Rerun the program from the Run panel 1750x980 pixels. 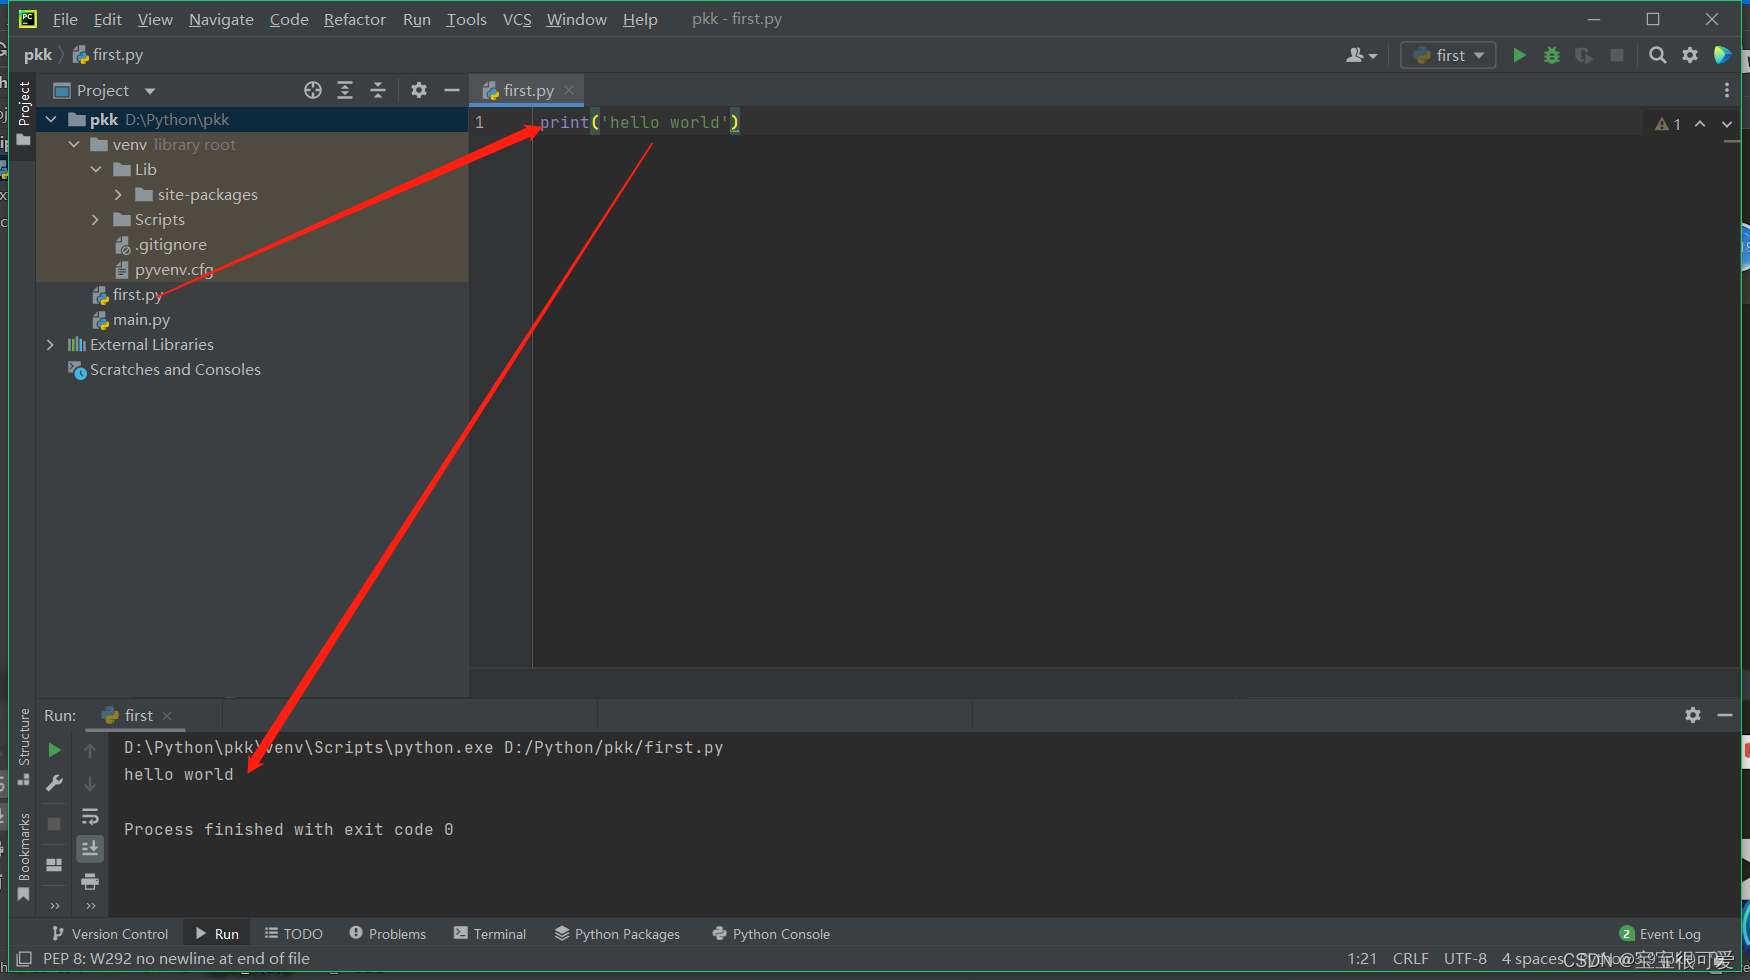coord(55,750)
